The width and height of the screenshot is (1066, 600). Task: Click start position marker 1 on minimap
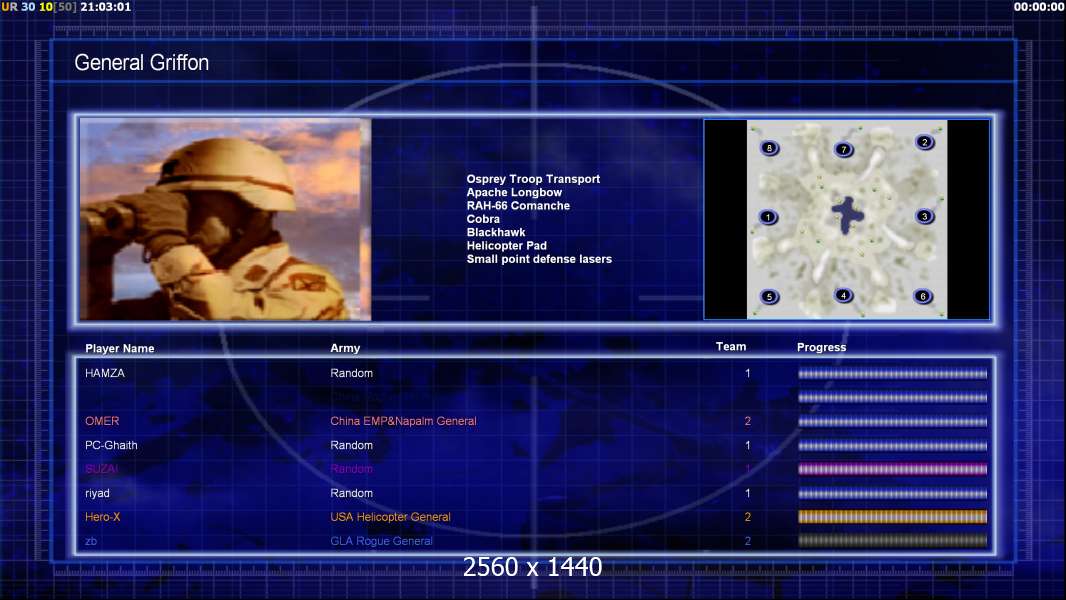point(768,217)
